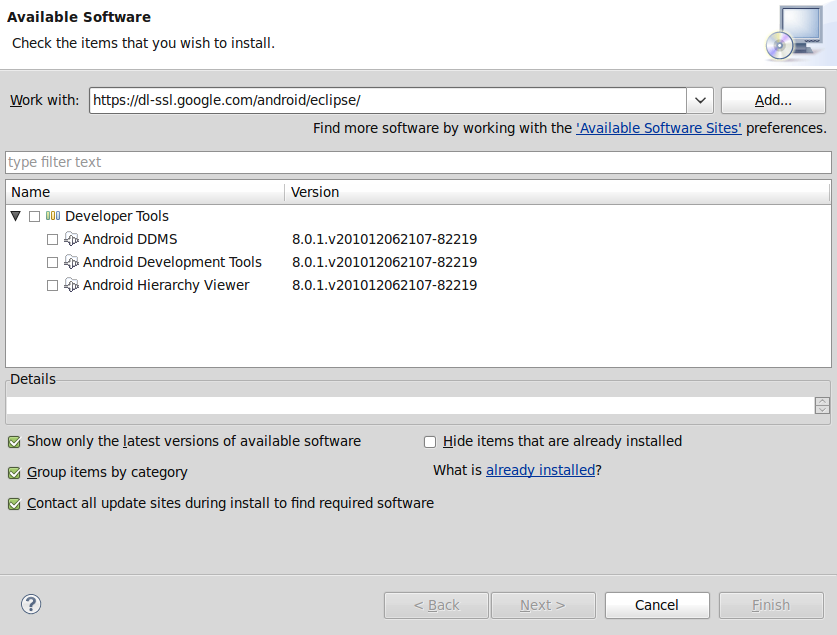Click the Android Hierarchy Viewer feature icon
The width and height of the screenshot is (837, 635).
[72, 285]
